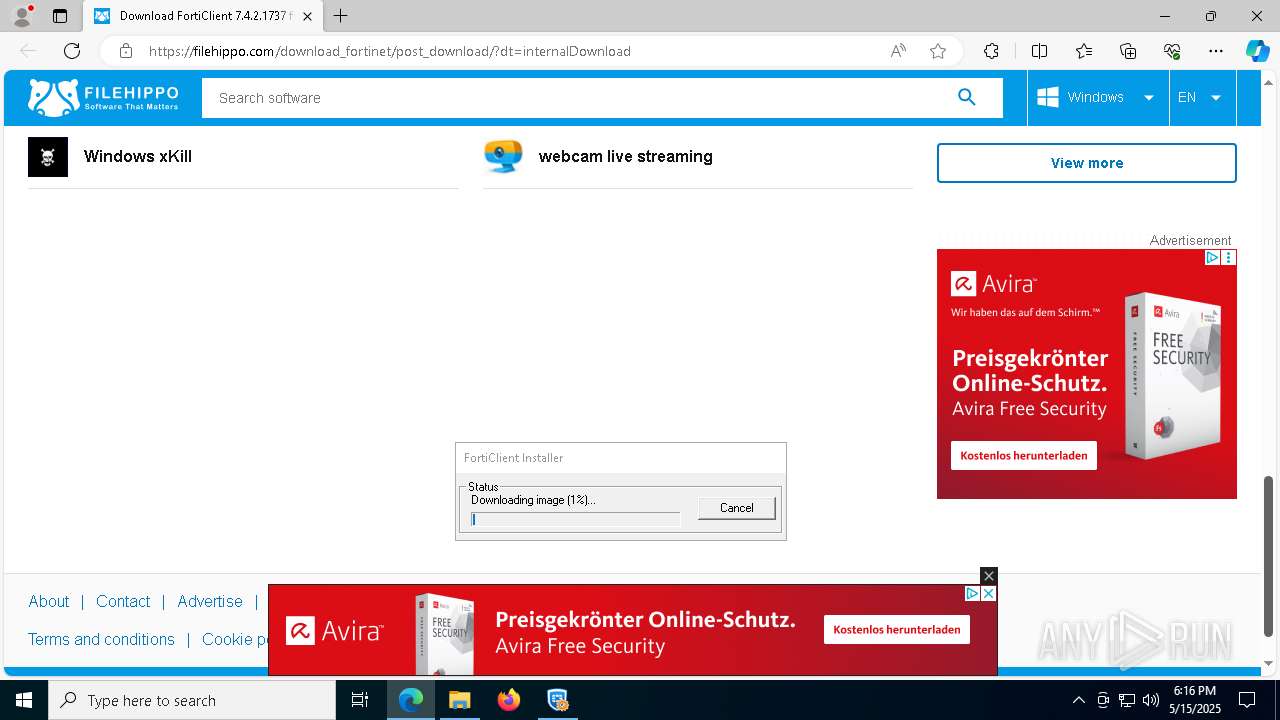Click the page vertical scrollbar thumb
This screenshot has width=1280, height=720.
coord(1269,556)
